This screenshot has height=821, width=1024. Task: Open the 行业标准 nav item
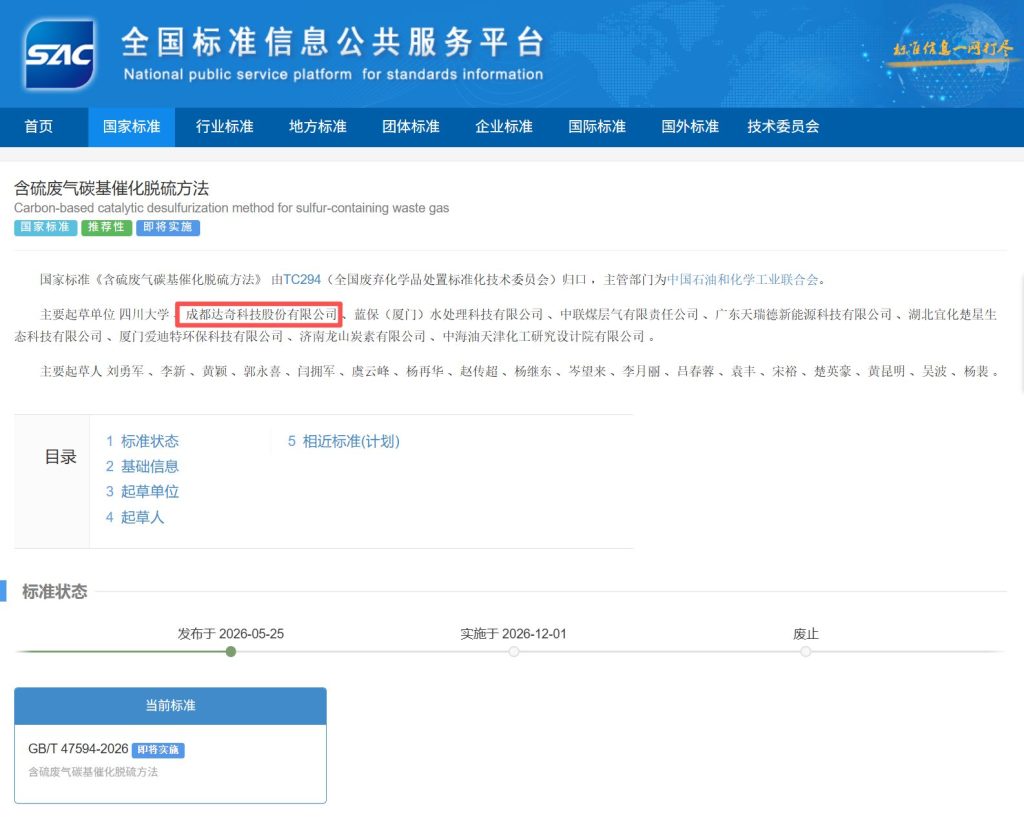[225, 127]
